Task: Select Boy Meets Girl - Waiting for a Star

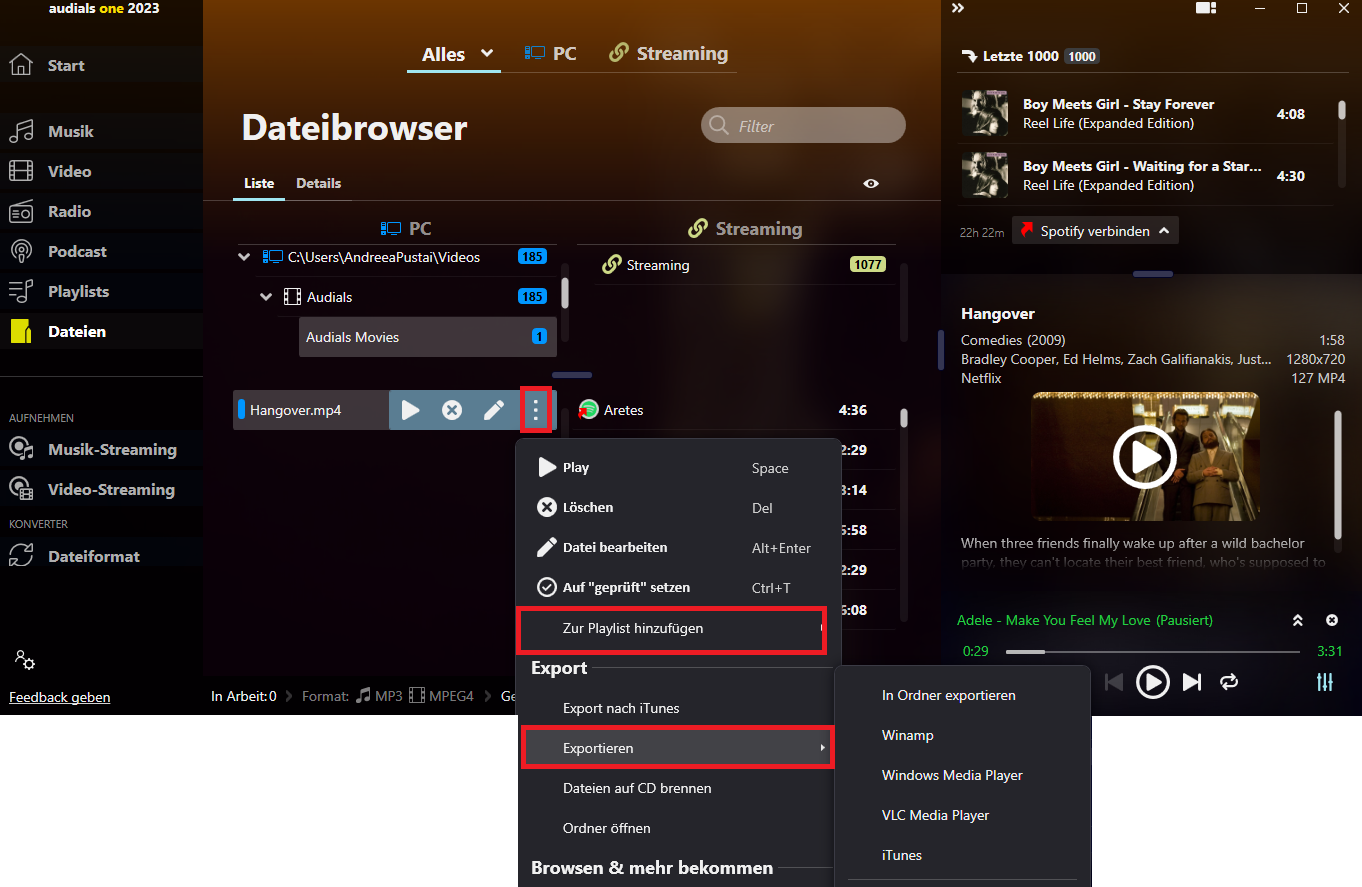Action: [x=1146, y=176]
